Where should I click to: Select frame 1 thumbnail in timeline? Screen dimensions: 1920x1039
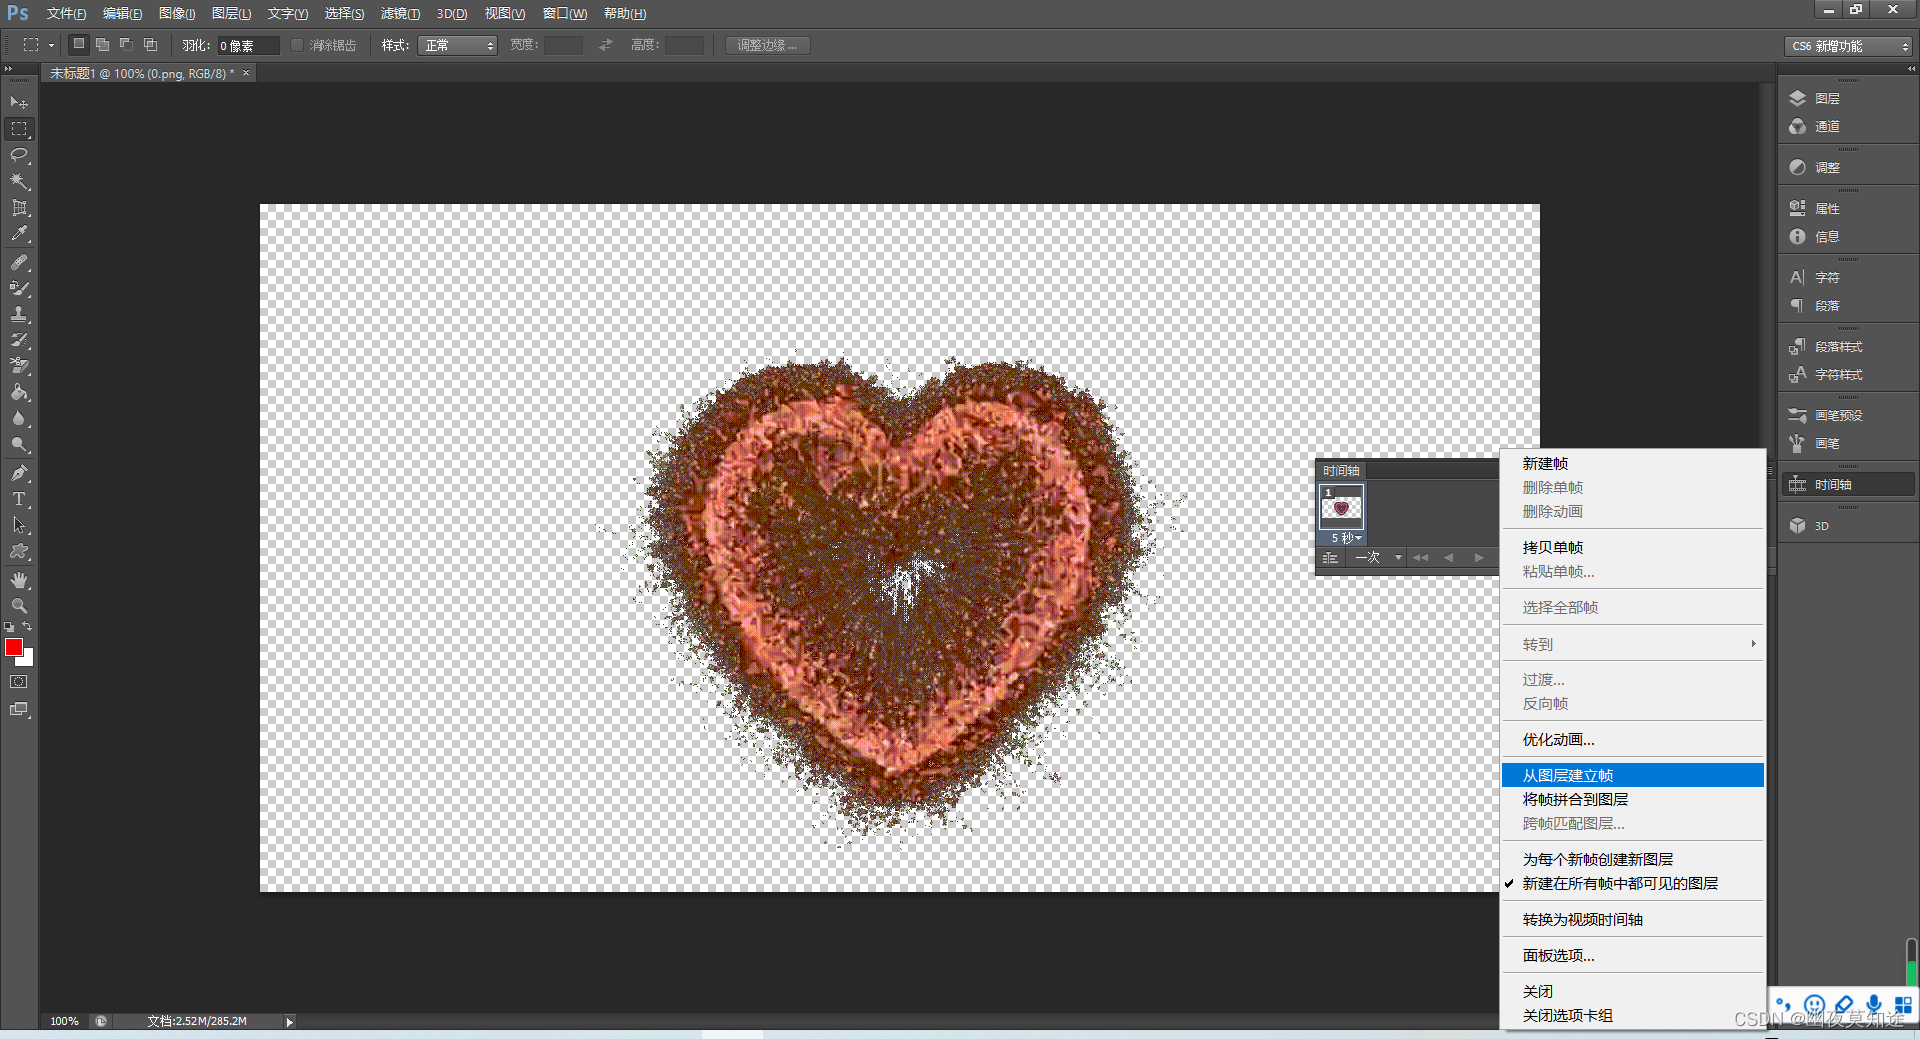(x=1342, y=508)
